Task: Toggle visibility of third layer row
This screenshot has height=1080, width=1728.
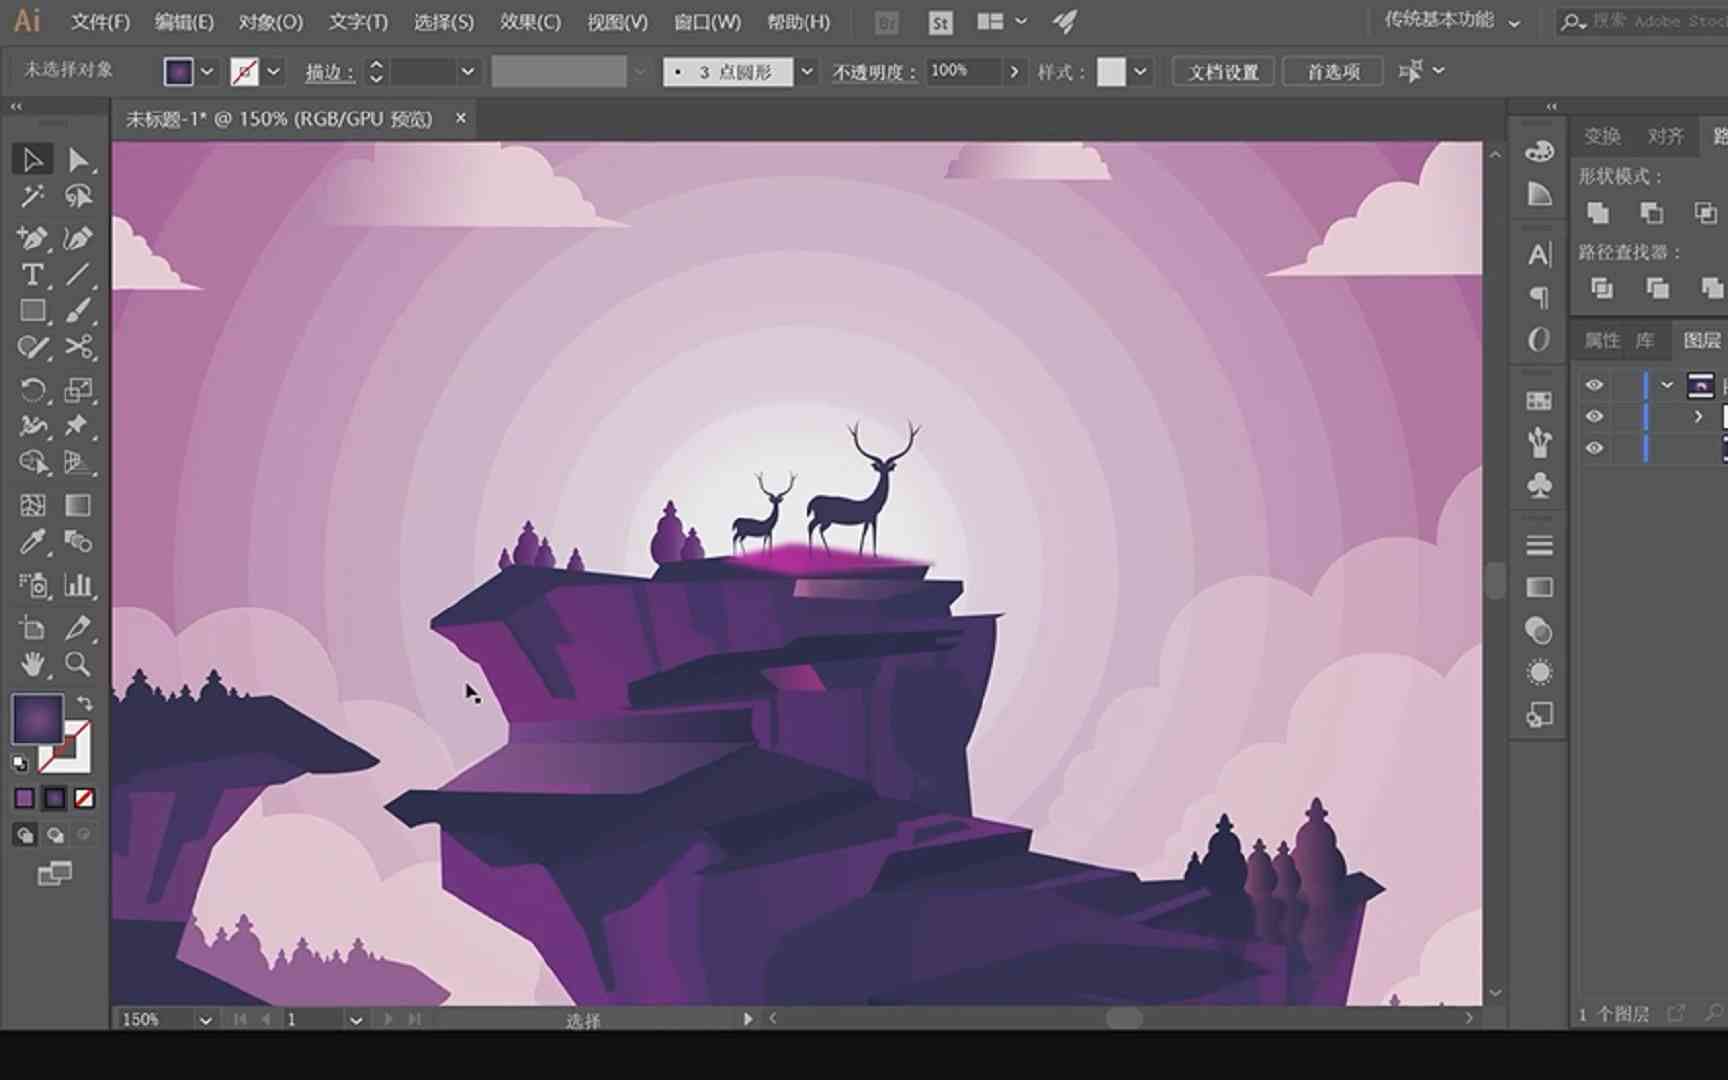Action: [1594, 448]
